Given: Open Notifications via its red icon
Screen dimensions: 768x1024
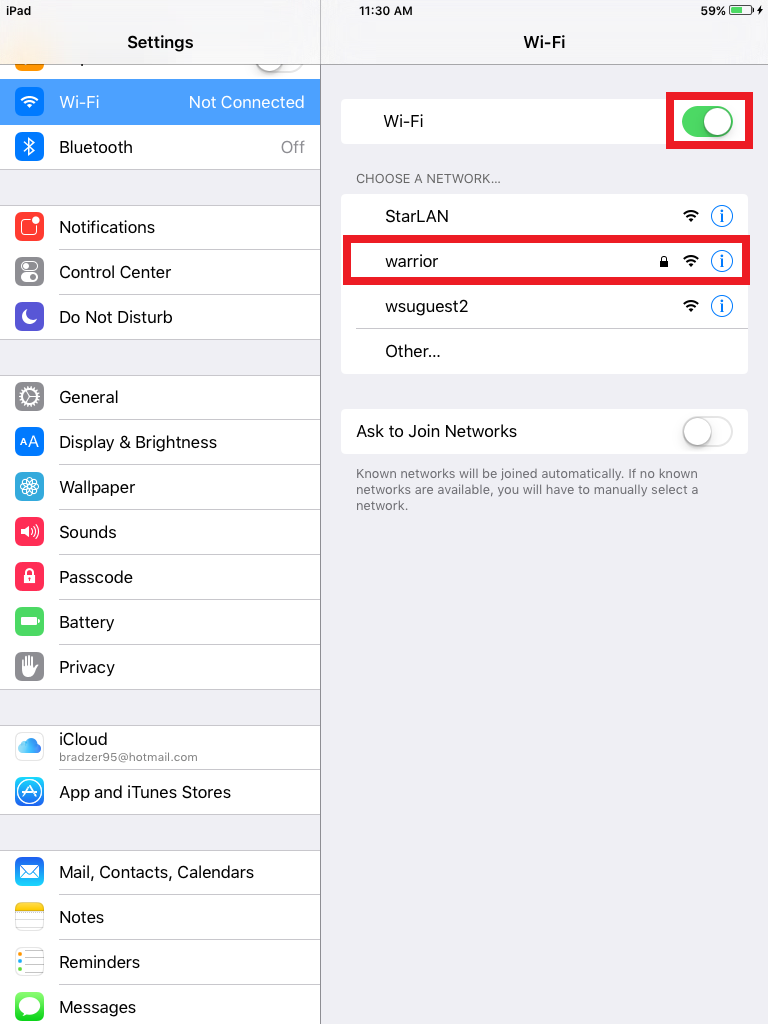Looking at the screenshot, I should click(29, 227).
